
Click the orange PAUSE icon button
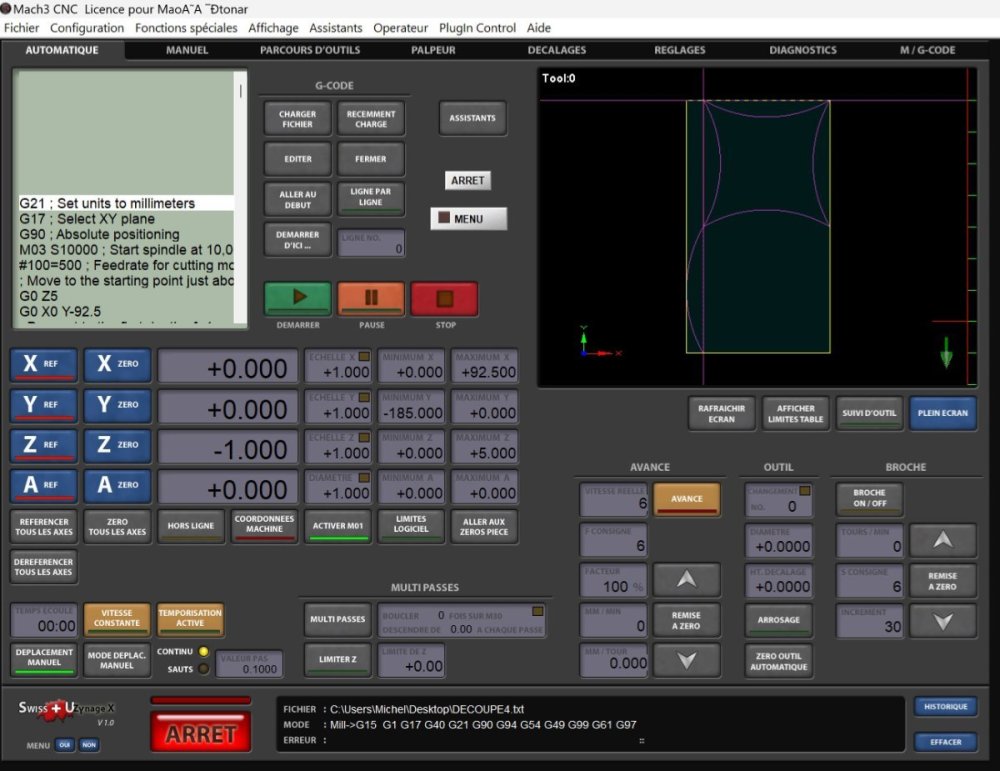click(x=371, y=298)
